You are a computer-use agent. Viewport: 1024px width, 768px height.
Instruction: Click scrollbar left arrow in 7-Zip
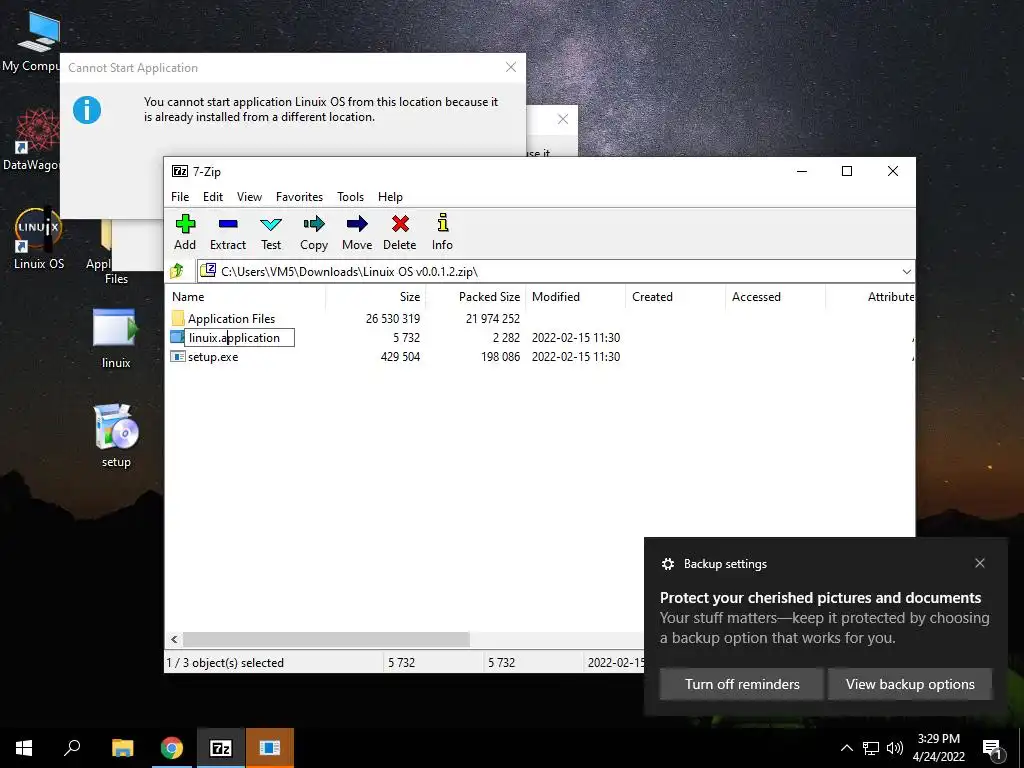(174, 639)
